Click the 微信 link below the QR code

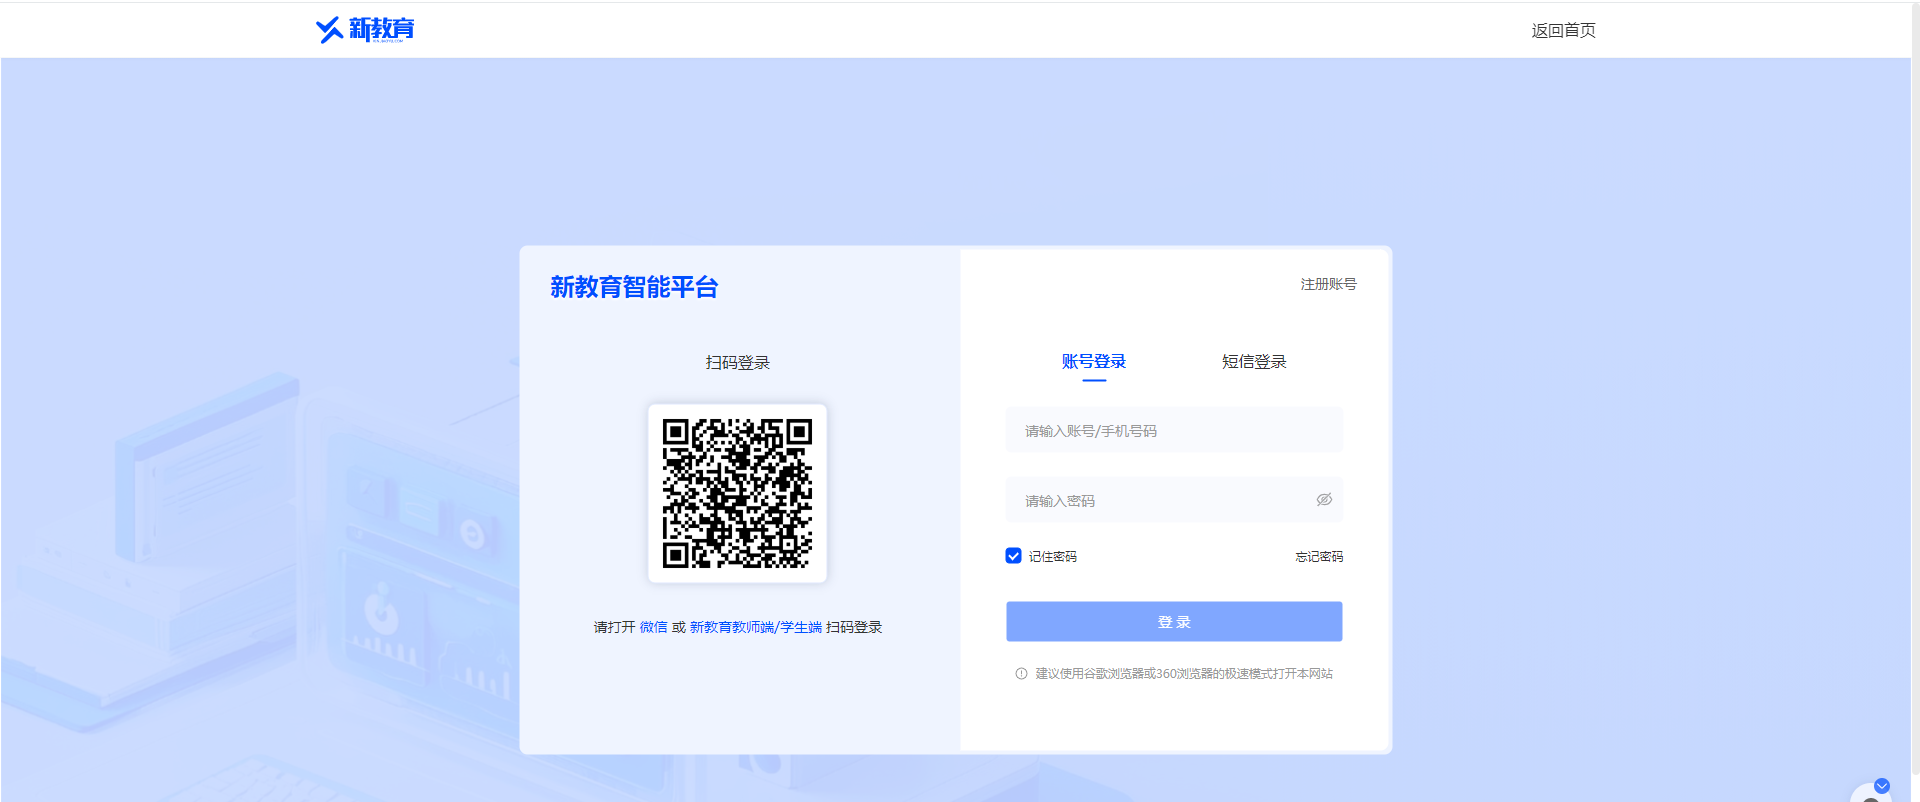click(653, 627)
